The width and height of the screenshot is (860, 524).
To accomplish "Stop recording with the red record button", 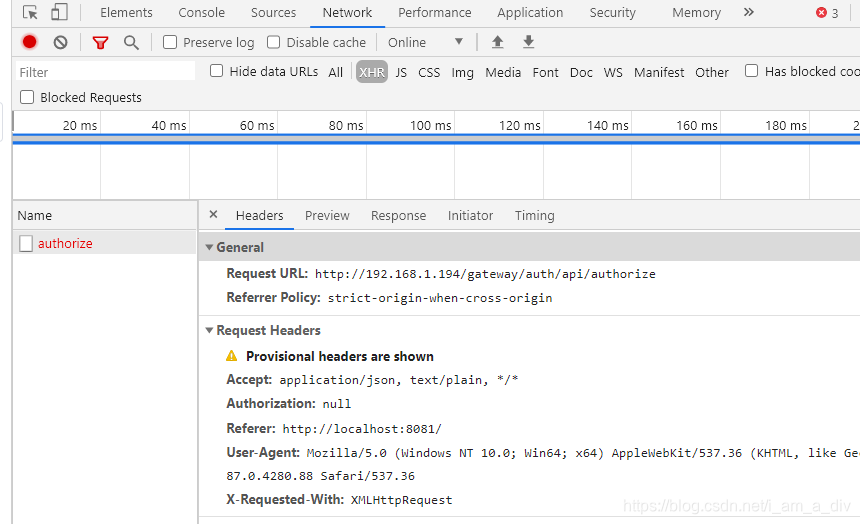I will pos(30,42).
